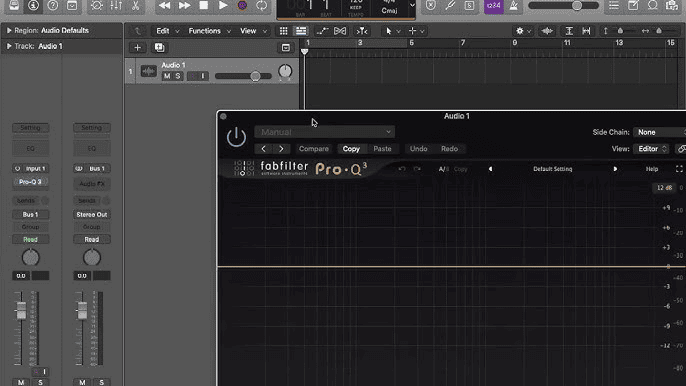Toggle Cycle mode button
The image size is (686, 386).
[262, 5]
